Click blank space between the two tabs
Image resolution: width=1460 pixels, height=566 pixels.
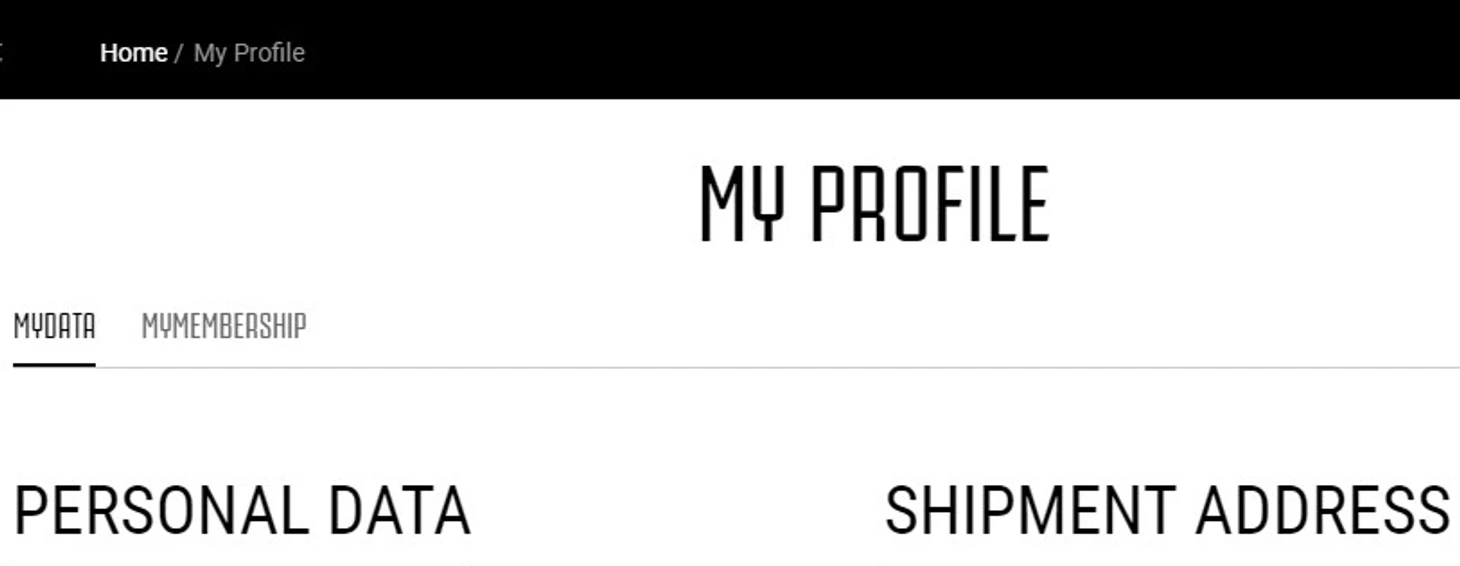pos(118,326)
